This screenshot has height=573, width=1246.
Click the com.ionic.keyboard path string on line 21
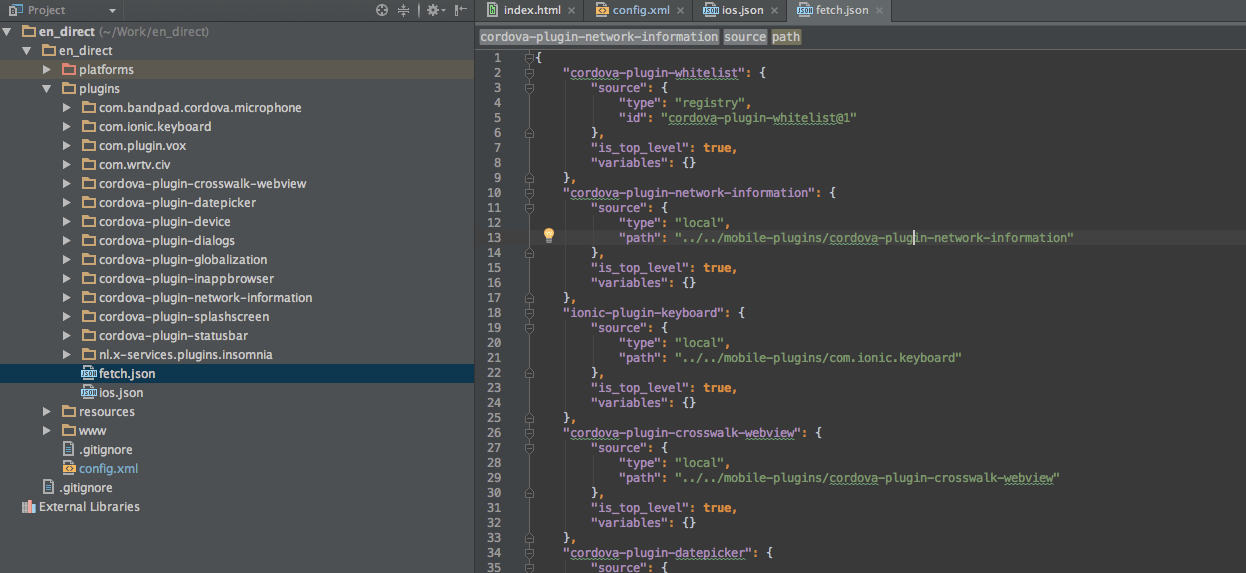(817, 358)
